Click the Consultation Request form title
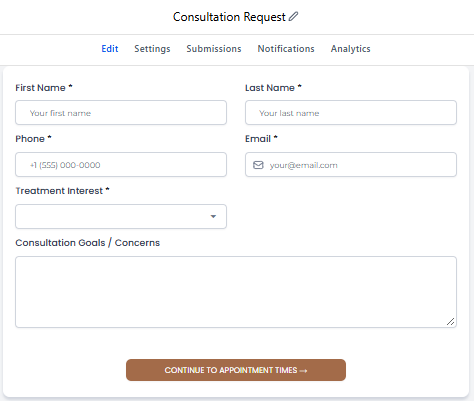Viewport: 474px width, 401px height. pyautogui.click(x=229, y=17)
